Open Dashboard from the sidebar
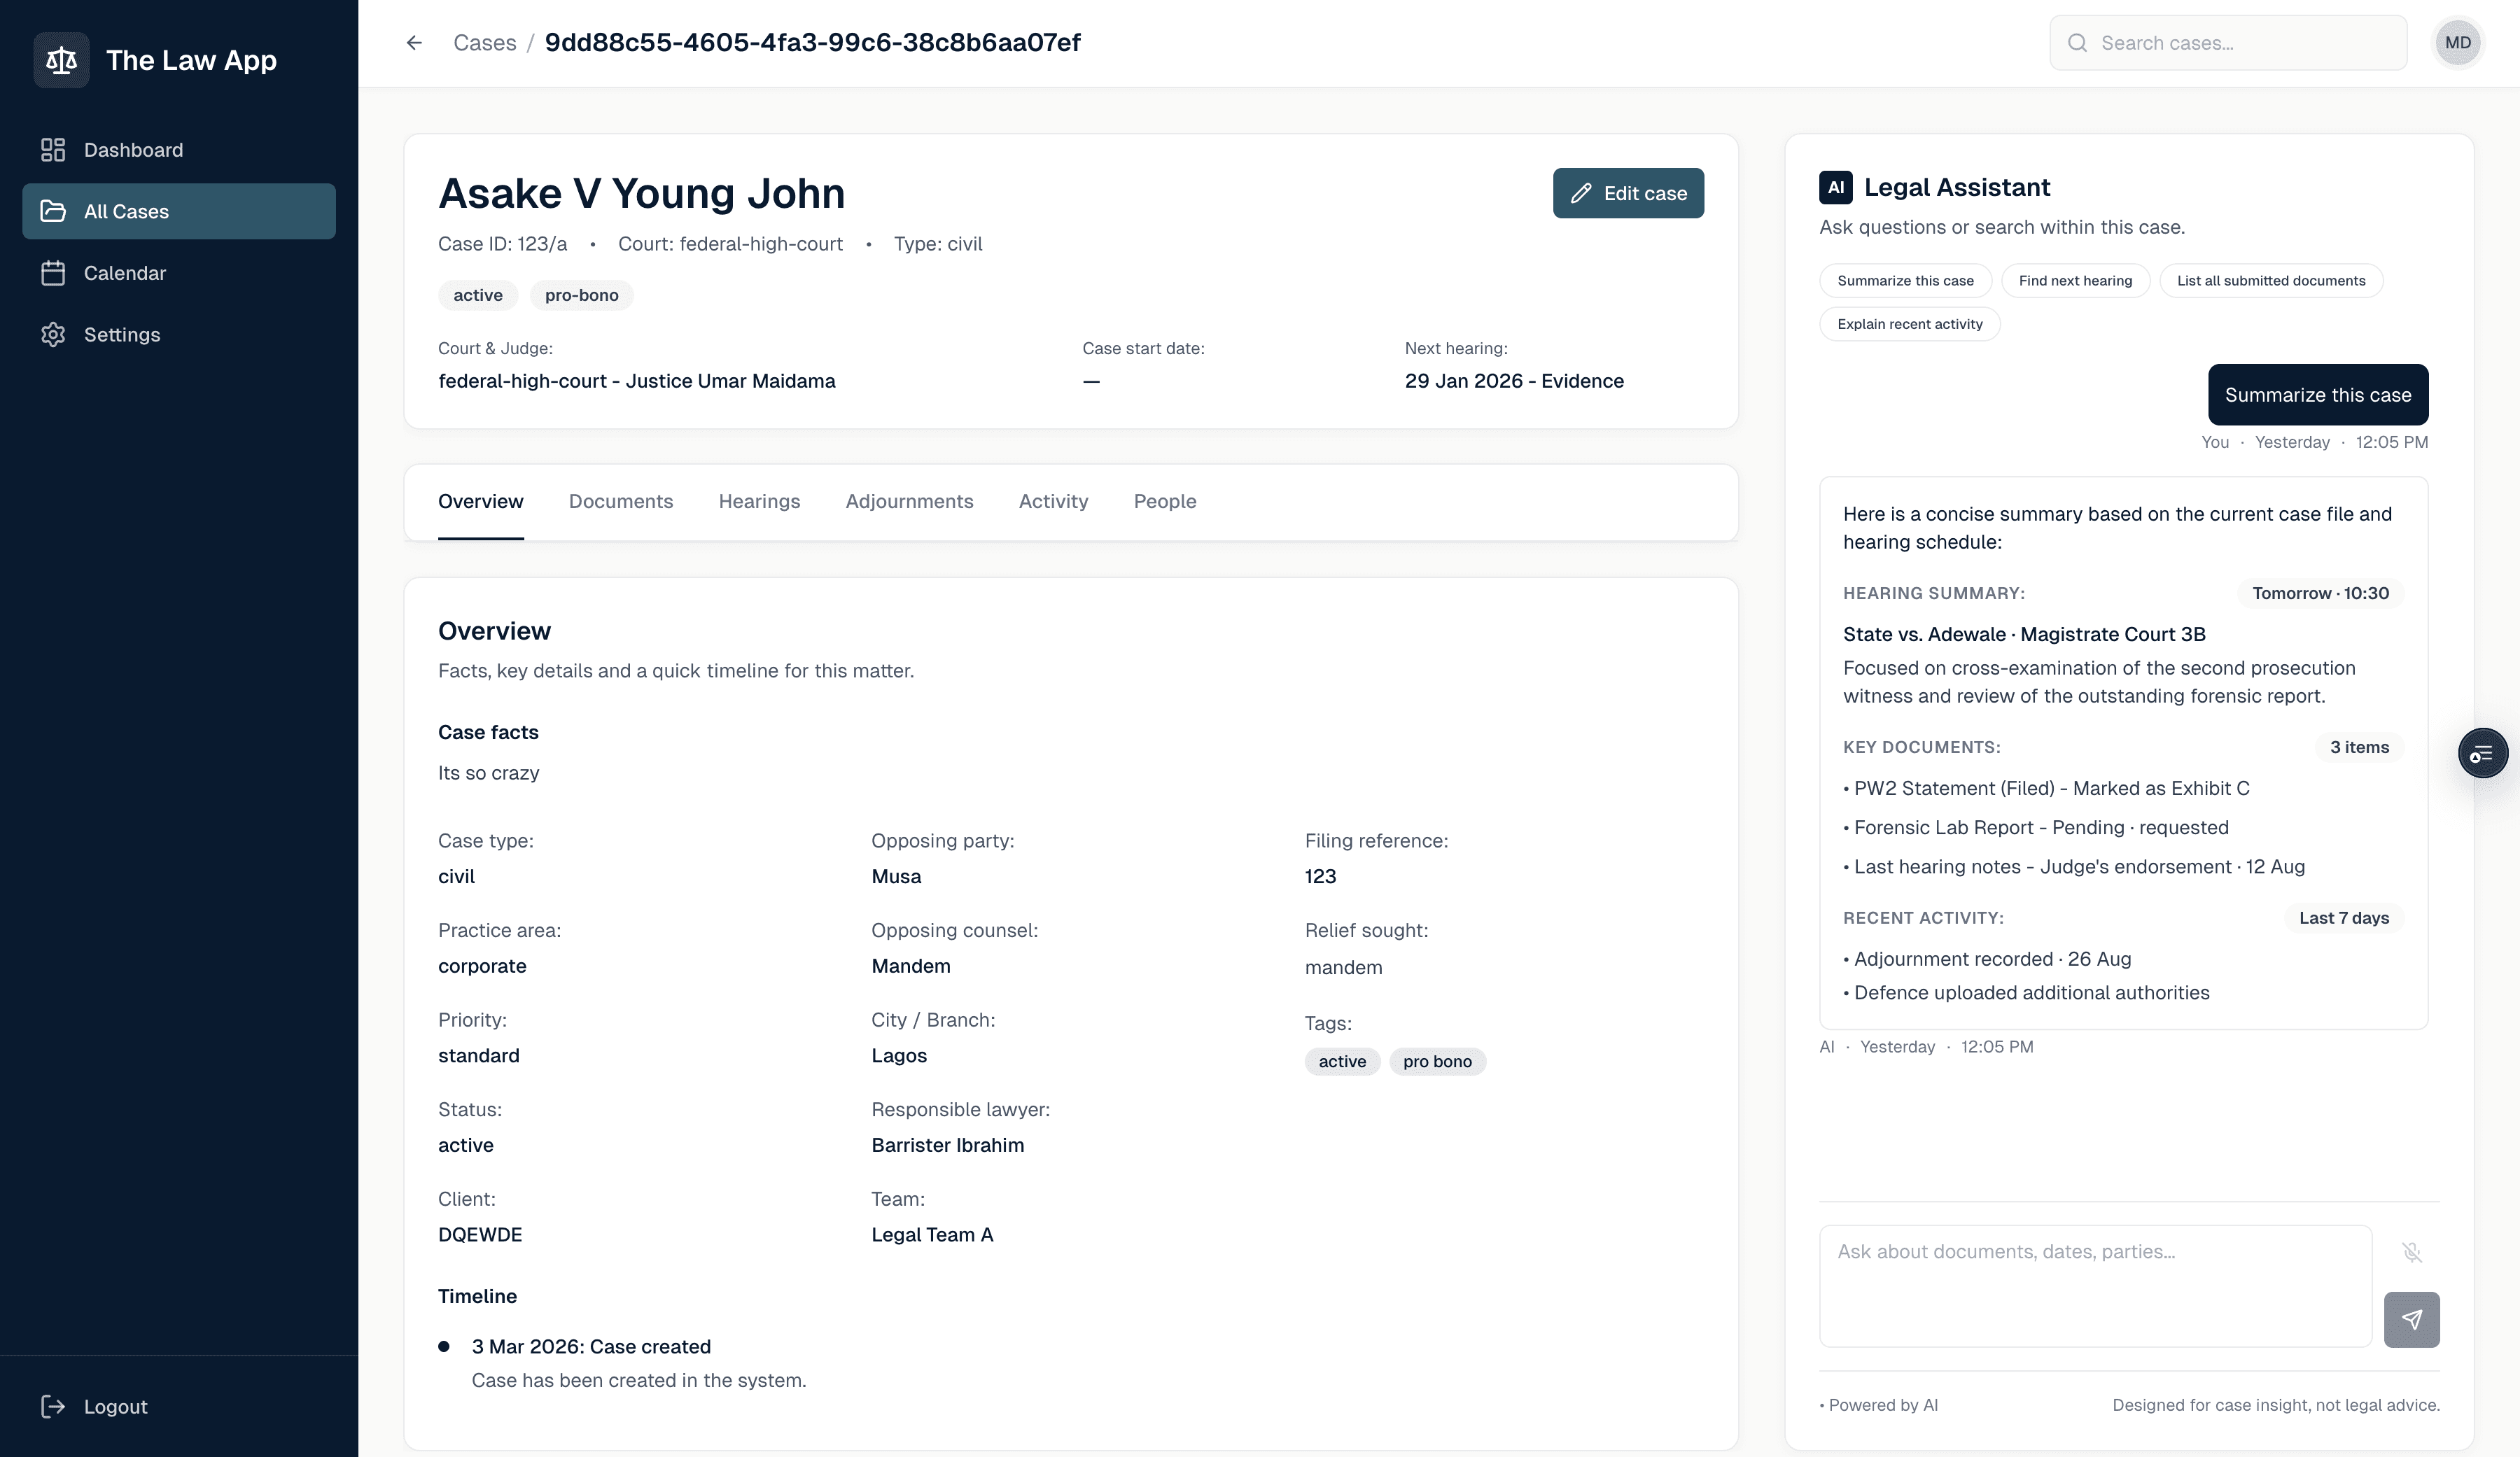Viewport: 2520px width, 1457px height. coord(133,150)
